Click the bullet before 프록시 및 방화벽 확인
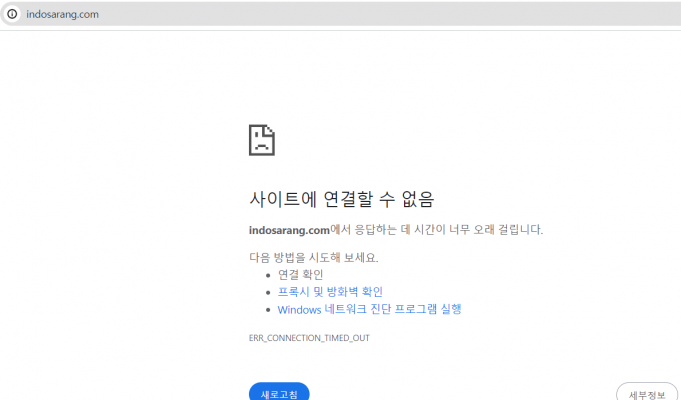The image size is (681, 400). 268,293
